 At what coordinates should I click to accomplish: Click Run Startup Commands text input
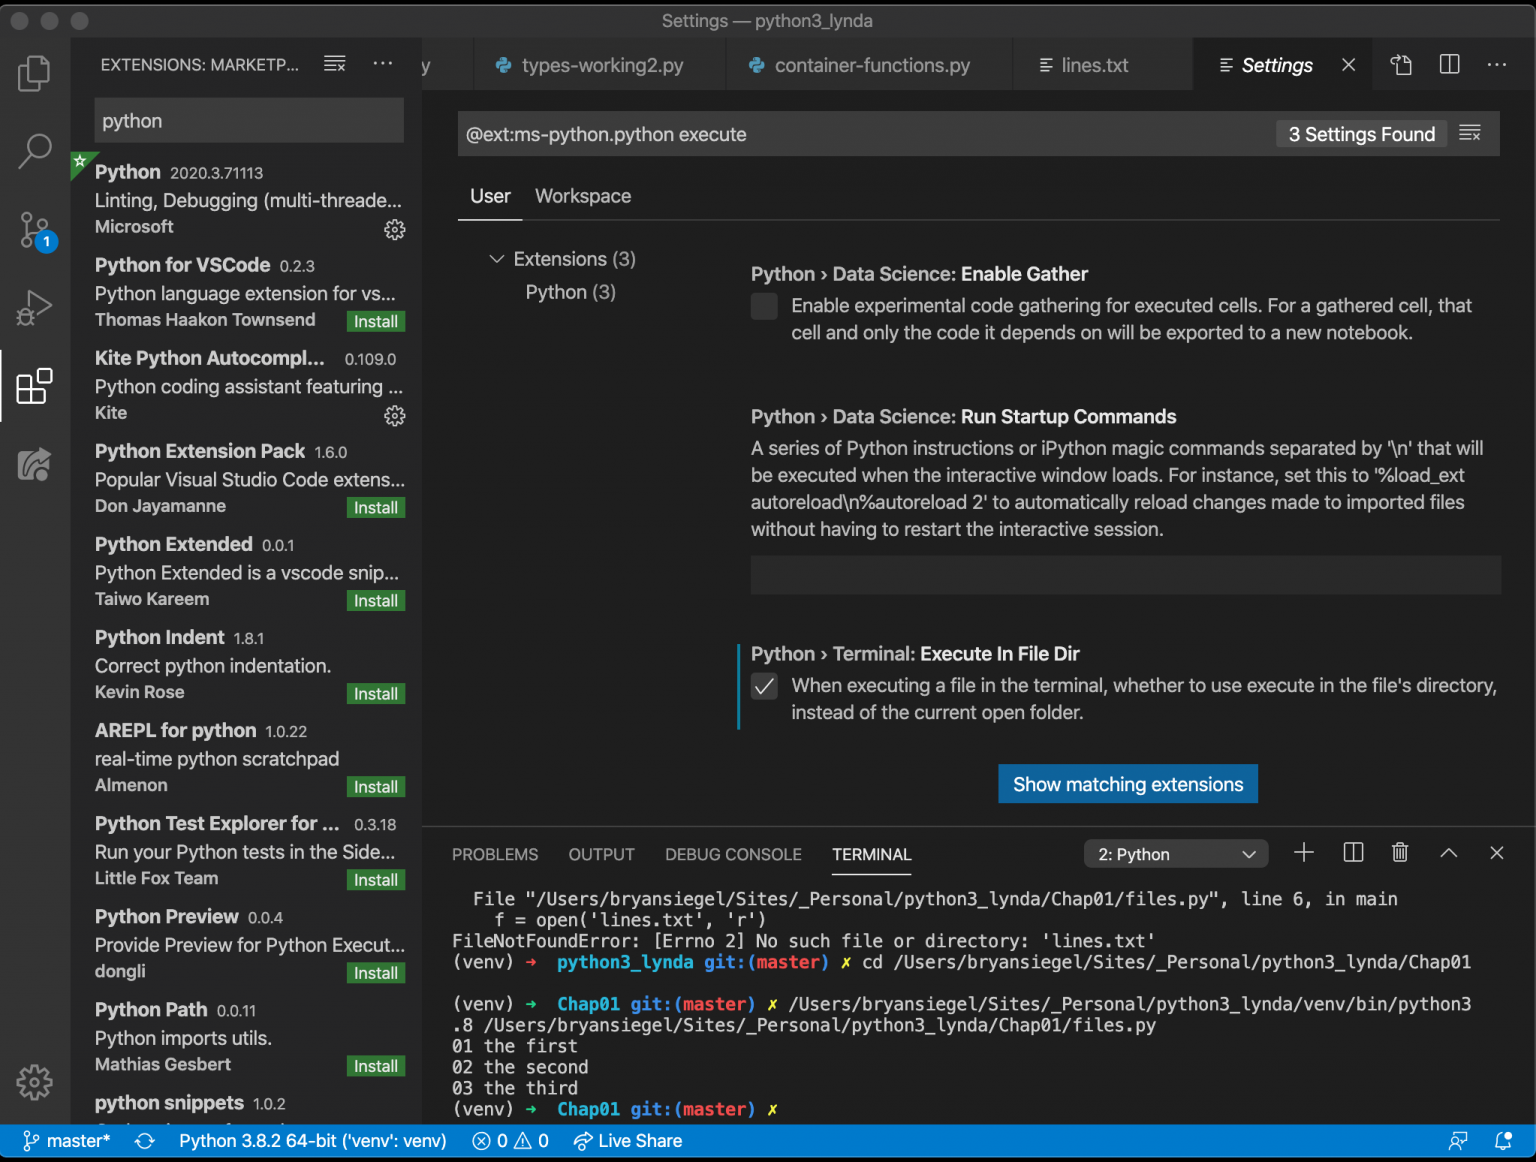click(x=1126, y=575)
